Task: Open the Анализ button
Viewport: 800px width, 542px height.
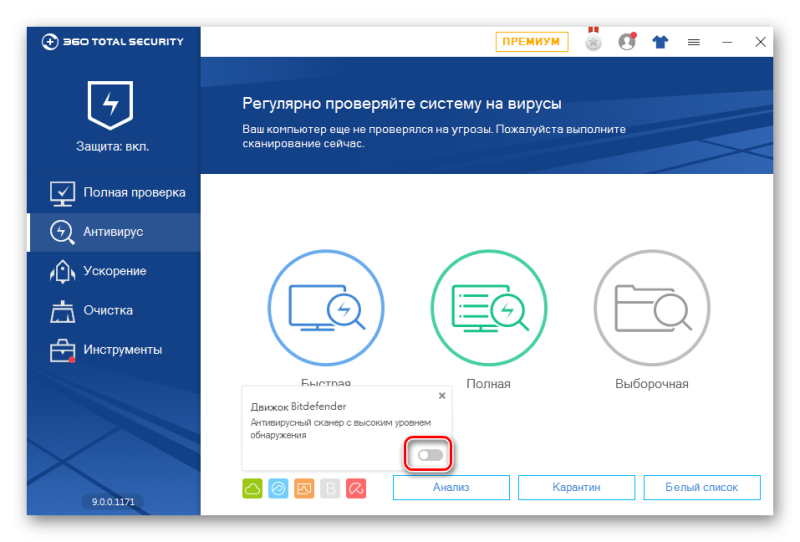Action: click(451, 487)
